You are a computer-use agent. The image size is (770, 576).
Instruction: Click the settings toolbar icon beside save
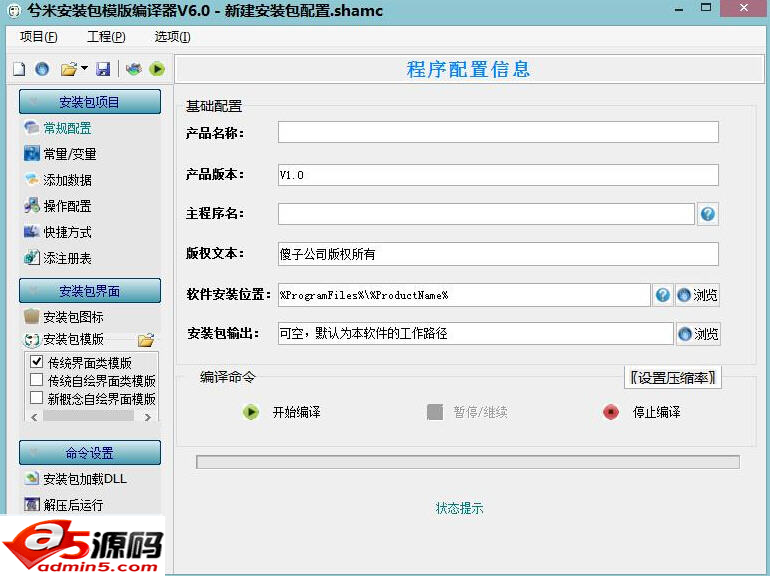click(x=134, y=69)
